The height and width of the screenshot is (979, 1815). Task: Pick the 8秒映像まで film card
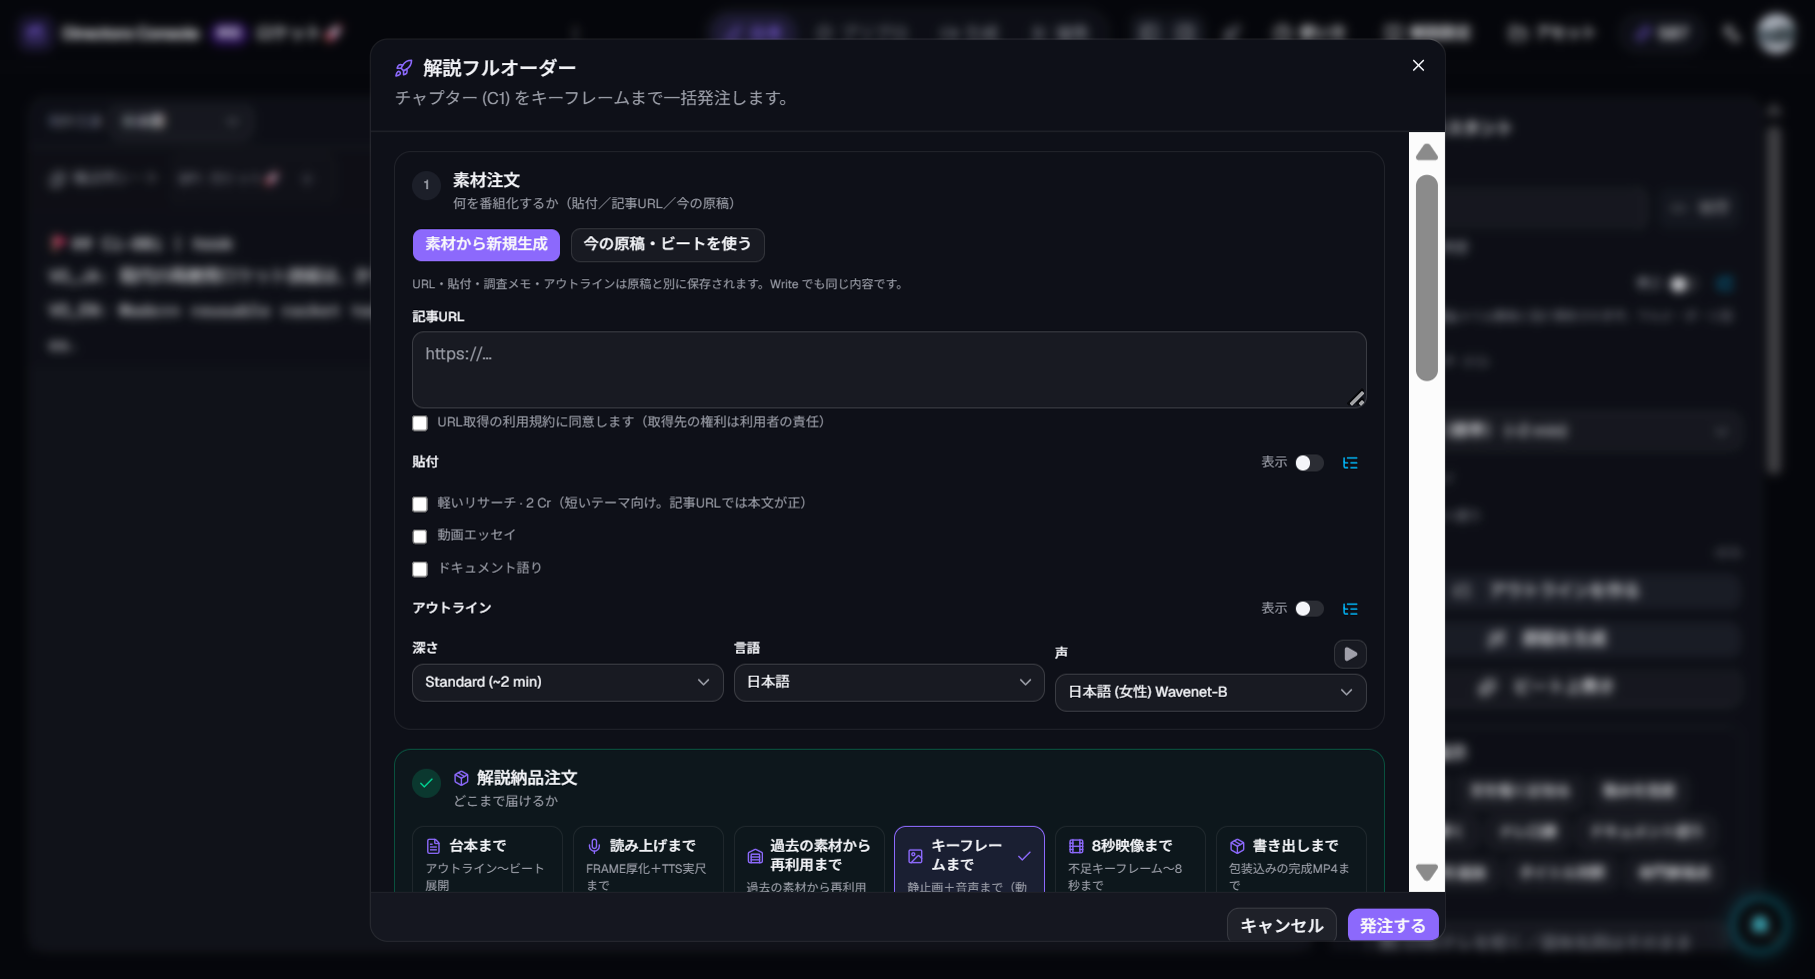(x=1130, y=860)
